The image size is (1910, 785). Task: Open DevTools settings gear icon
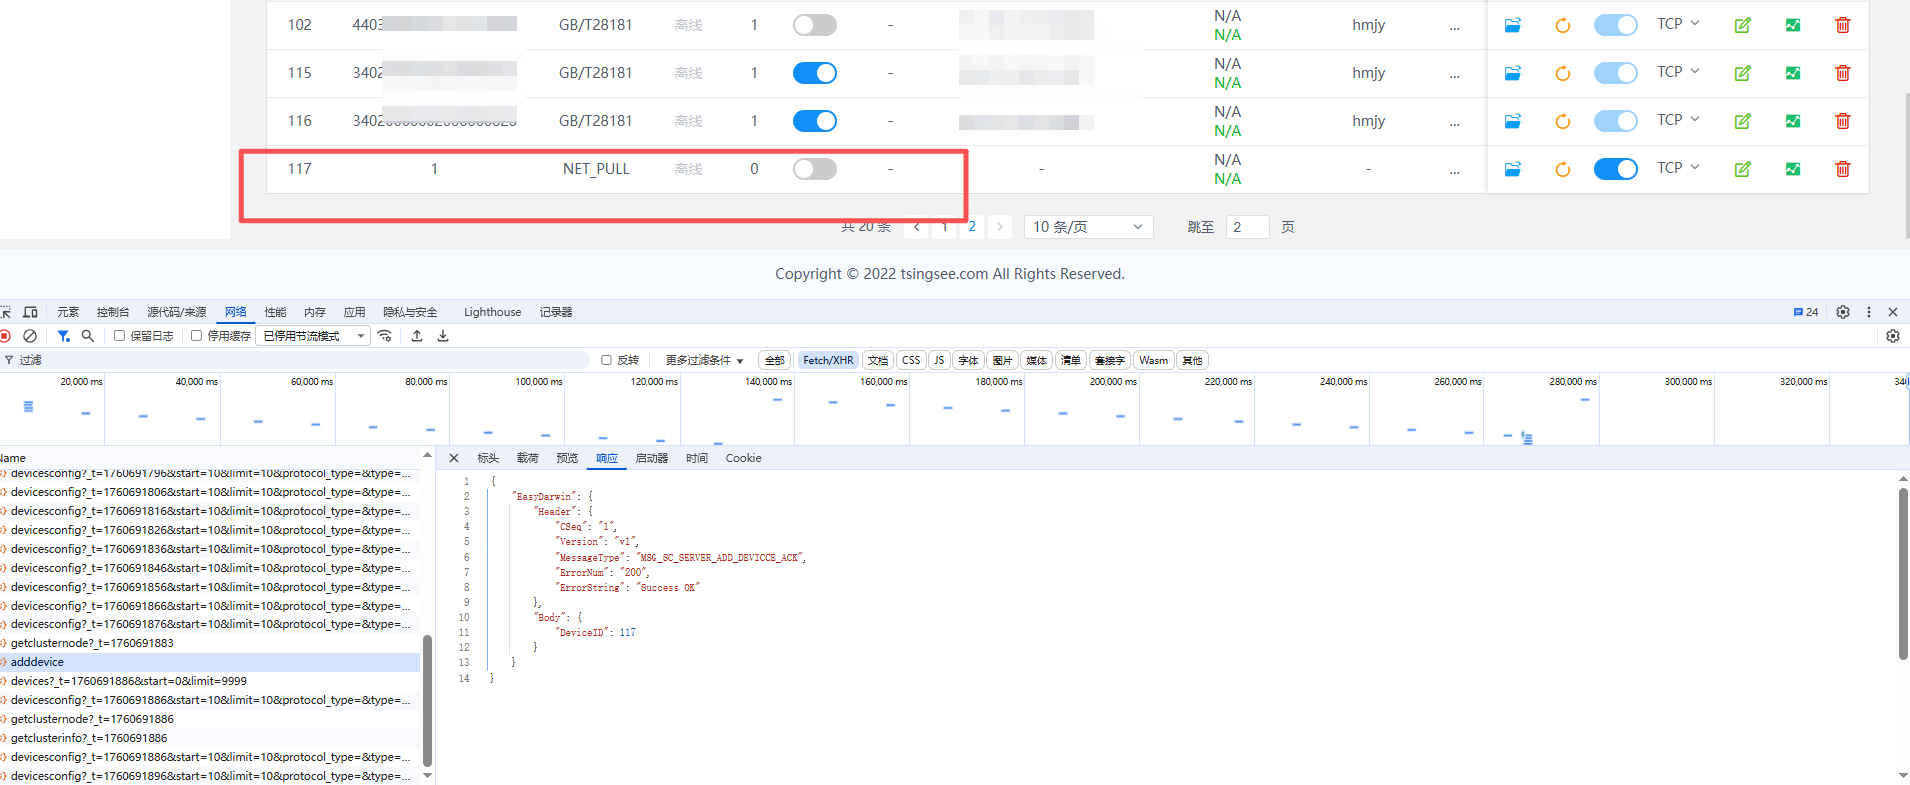pyautogui.click(x=1843, y=312)
